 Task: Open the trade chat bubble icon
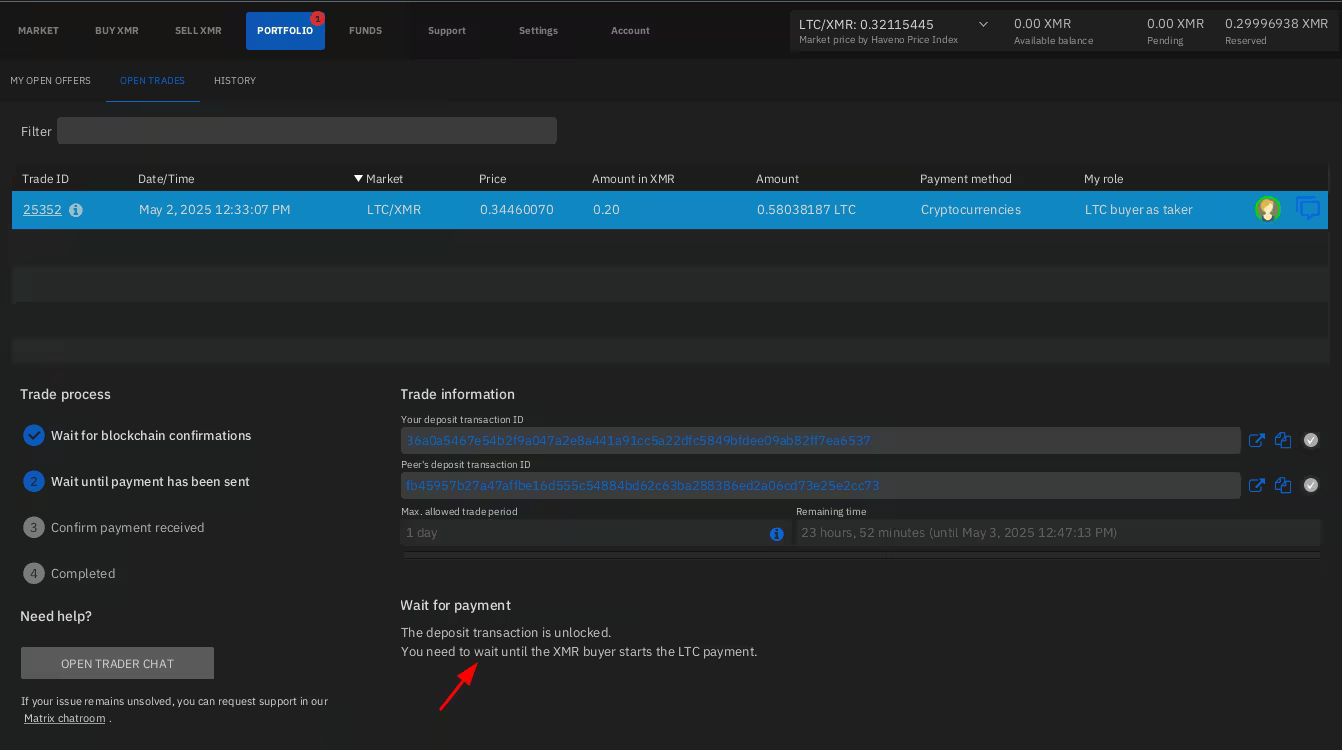point(1307,209)
